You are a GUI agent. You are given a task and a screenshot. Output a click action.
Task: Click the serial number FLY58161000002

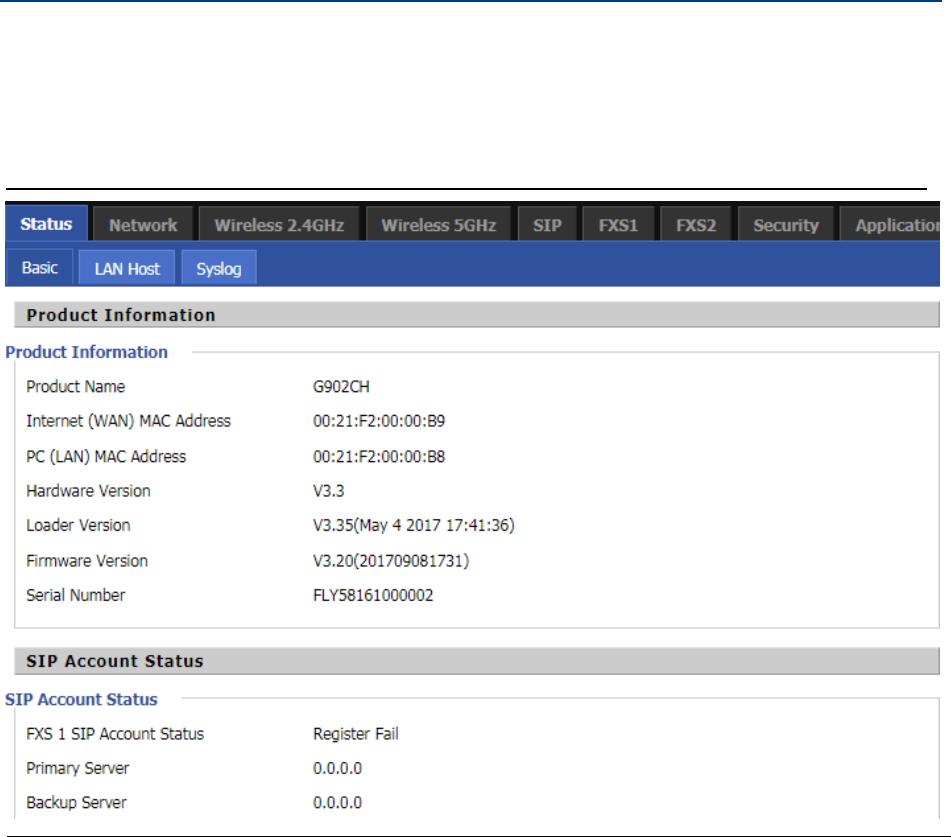(x=373, y=595)
